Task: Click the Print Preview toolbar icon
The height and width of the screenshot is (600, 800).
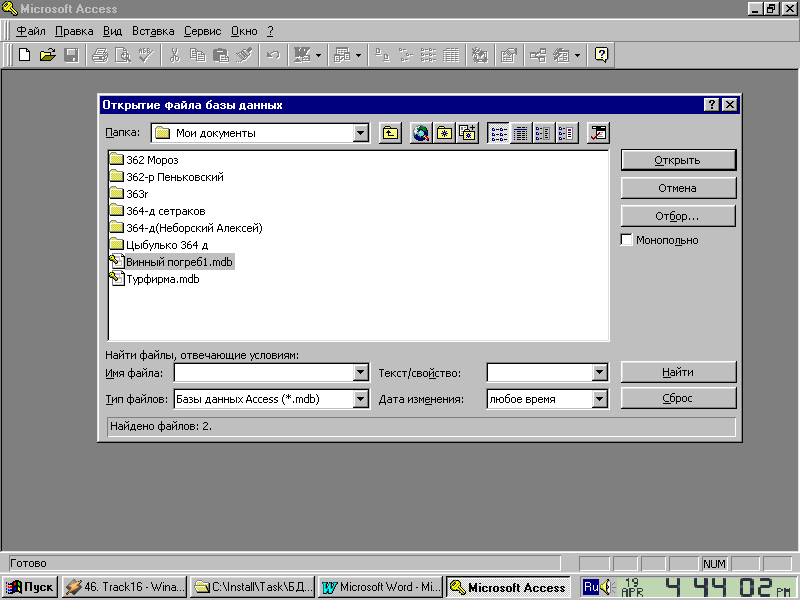Action: tap(123, 55)
